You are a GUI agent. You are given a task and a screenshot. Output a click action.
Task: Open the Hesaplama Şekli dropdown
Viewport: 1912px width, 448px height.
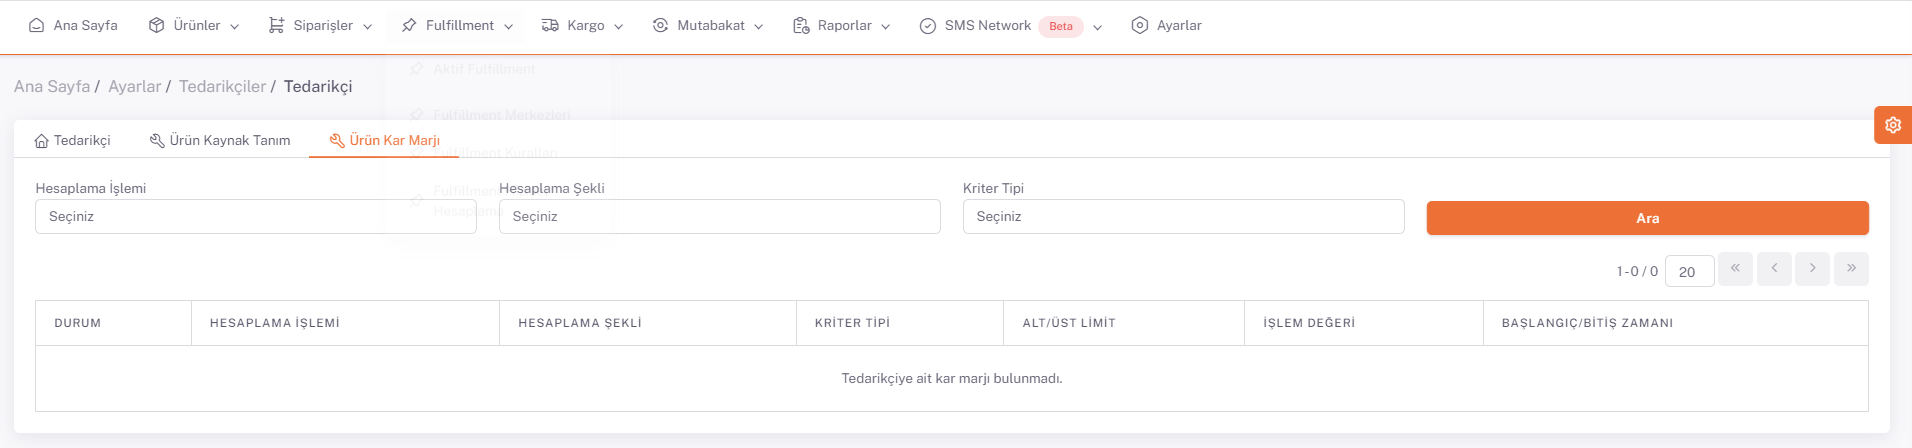point(719,217)
